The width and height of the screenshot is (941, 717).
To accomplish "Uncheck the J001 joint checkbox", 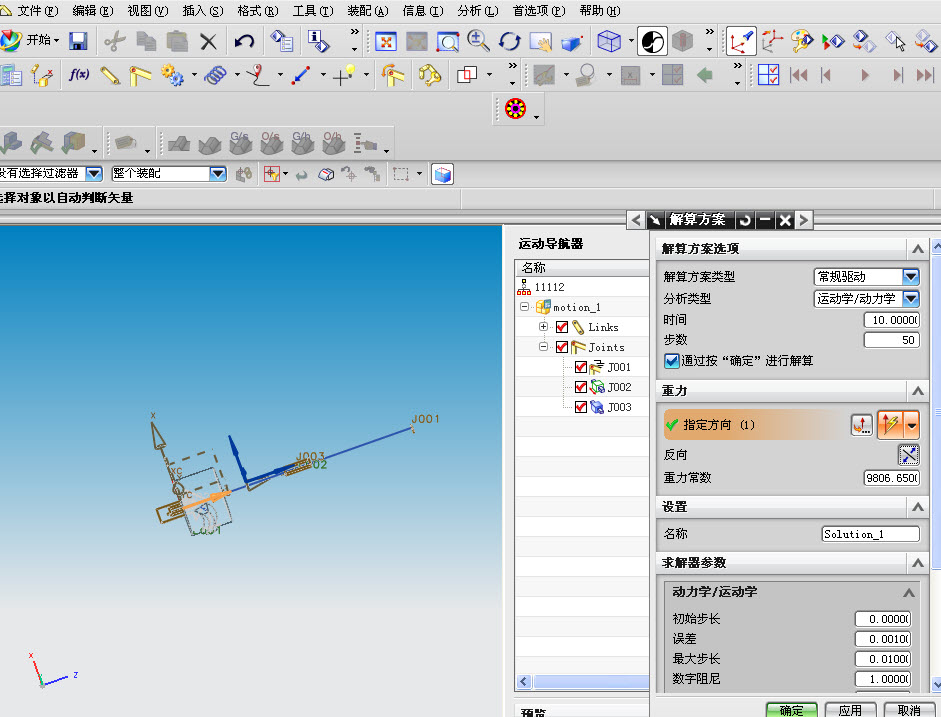I will tap(580, 367).
